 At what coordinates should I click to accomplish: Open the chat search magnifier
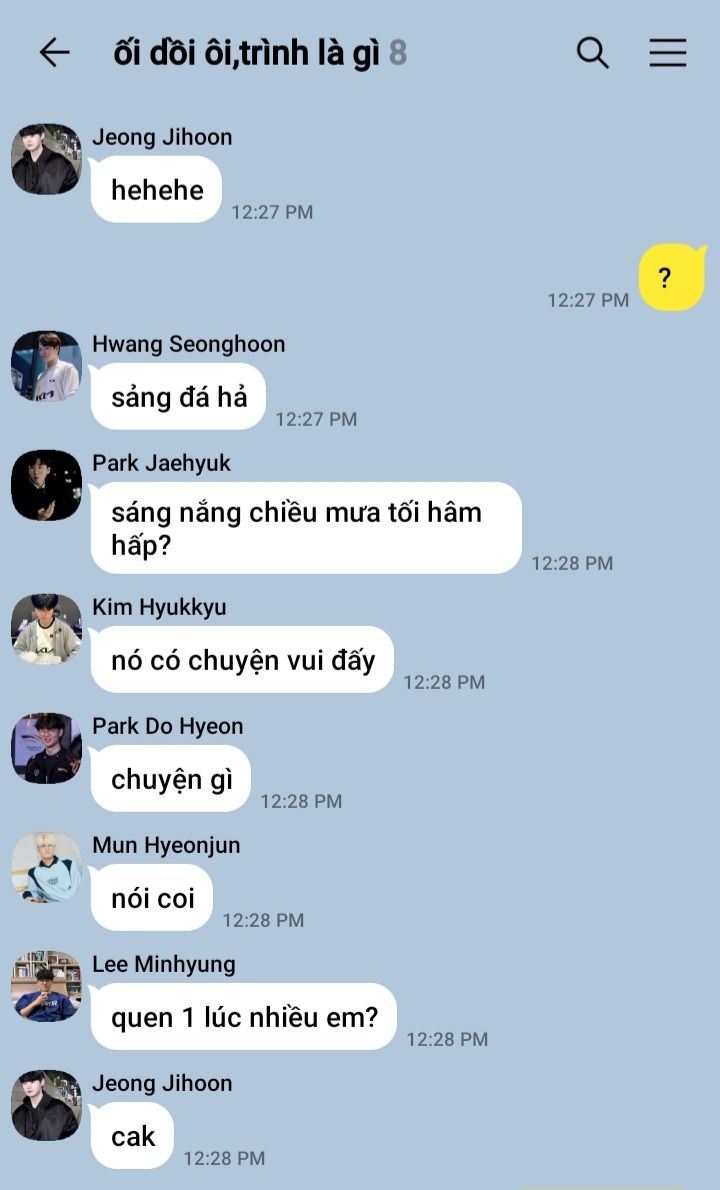tap(593, 53)
